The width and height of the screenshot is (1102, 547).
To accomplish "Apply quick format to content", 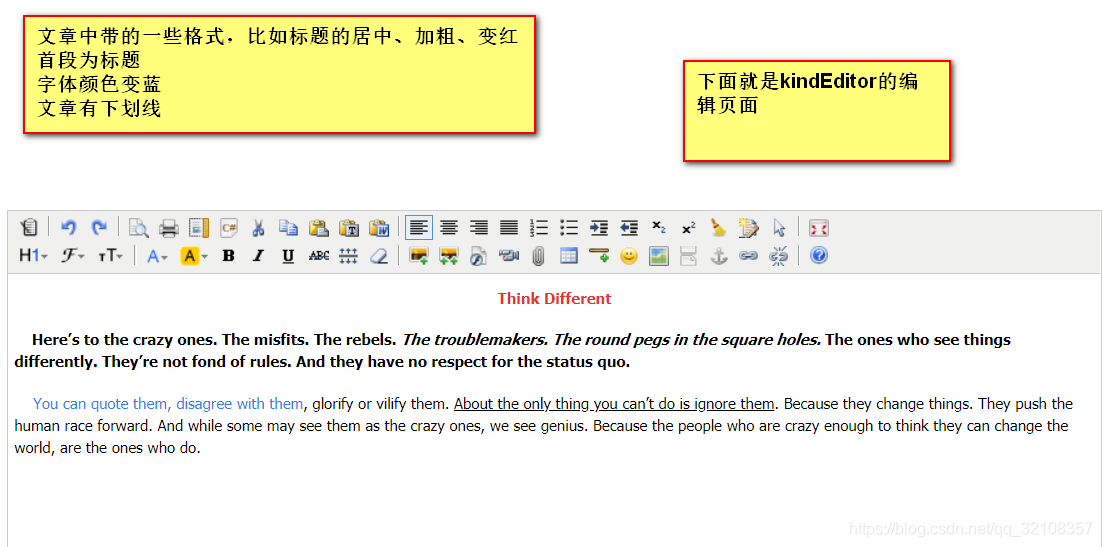I will pos(749,228).
